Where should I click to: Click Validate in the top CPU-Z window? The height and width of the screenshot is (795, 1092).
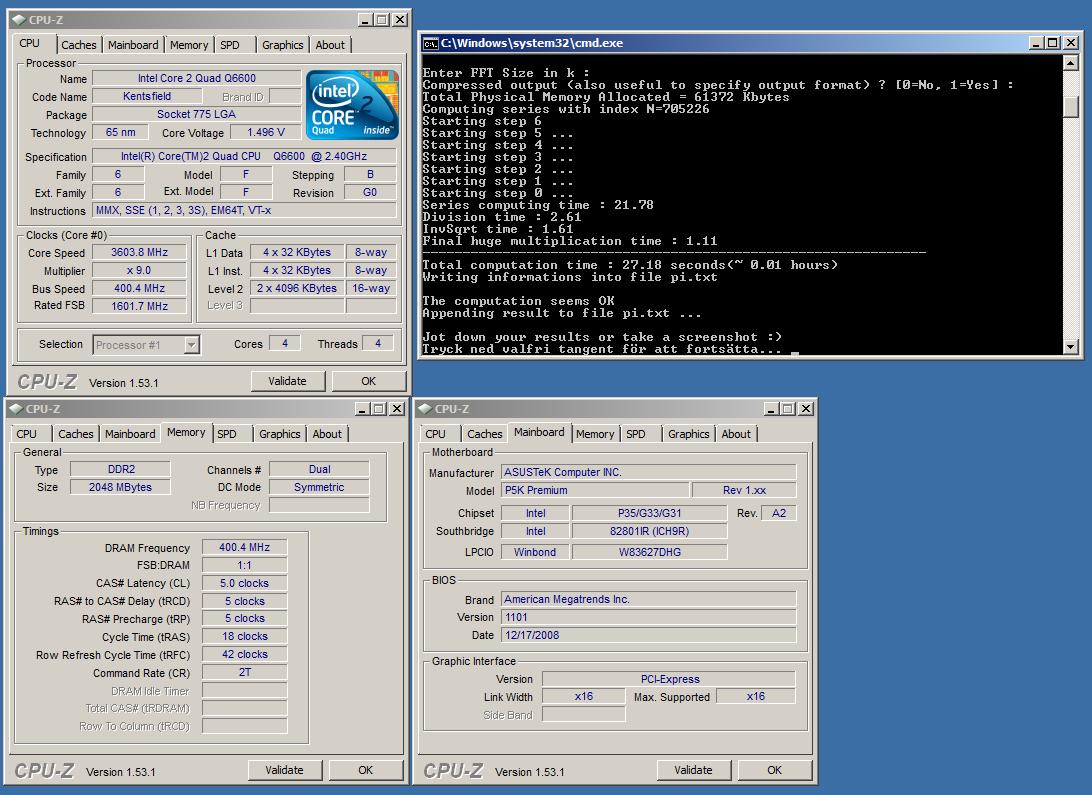(x=288, y=381)
